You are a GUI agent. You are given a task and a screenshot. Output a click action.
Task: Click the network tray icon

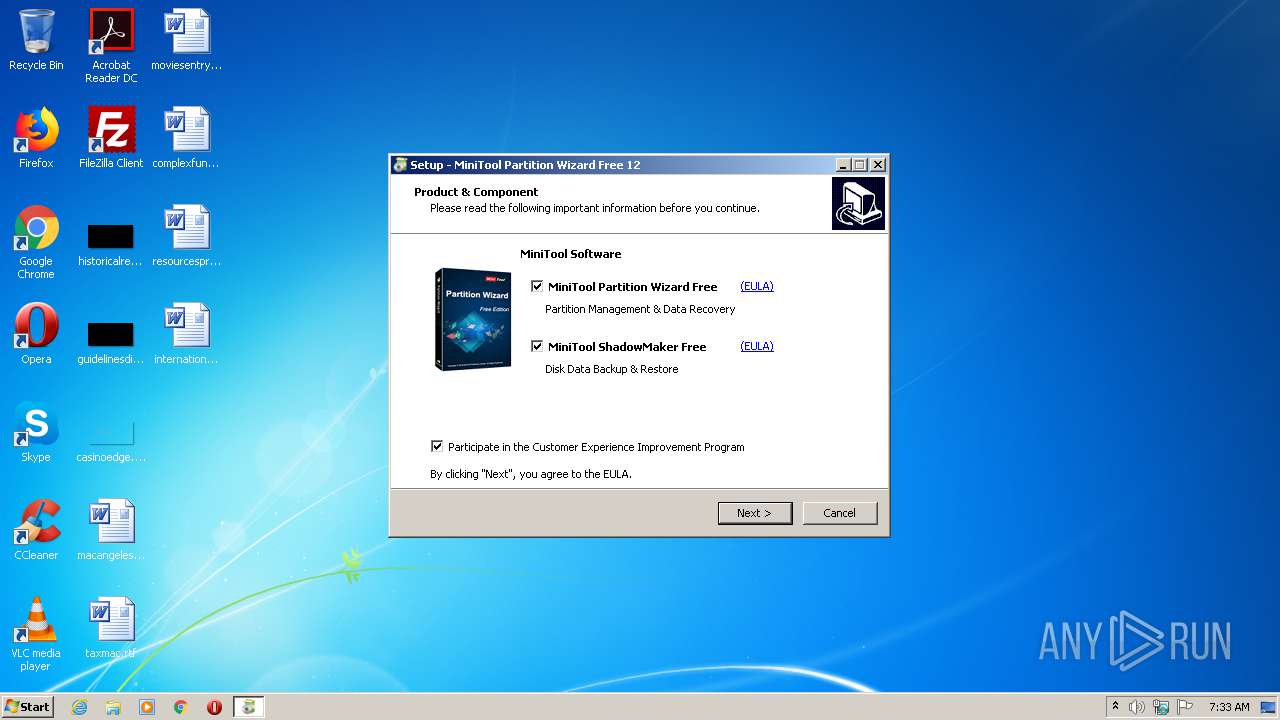point(1161,707)
